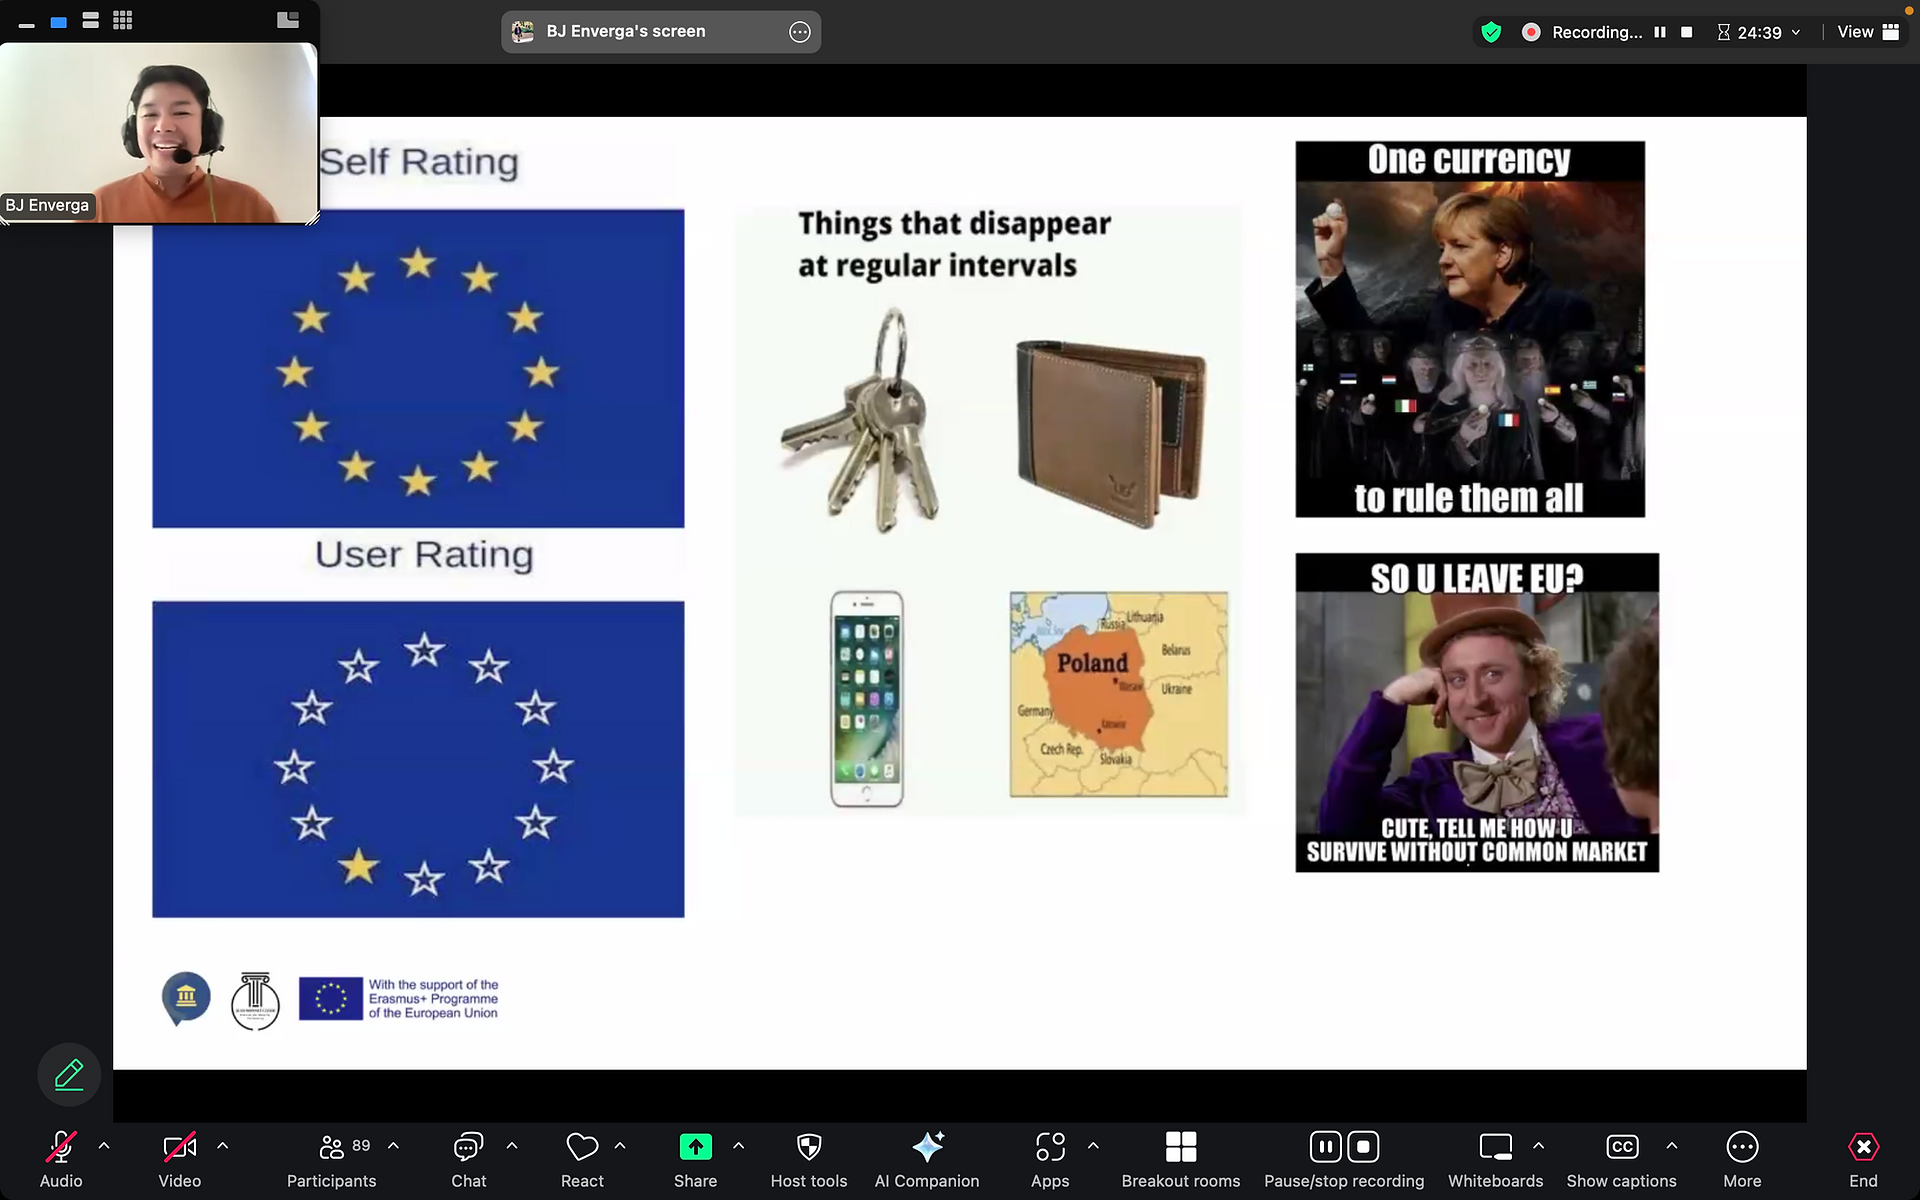
Task: Click the side-by-side layout icon above thumbnail
Action: click(288, 20)
